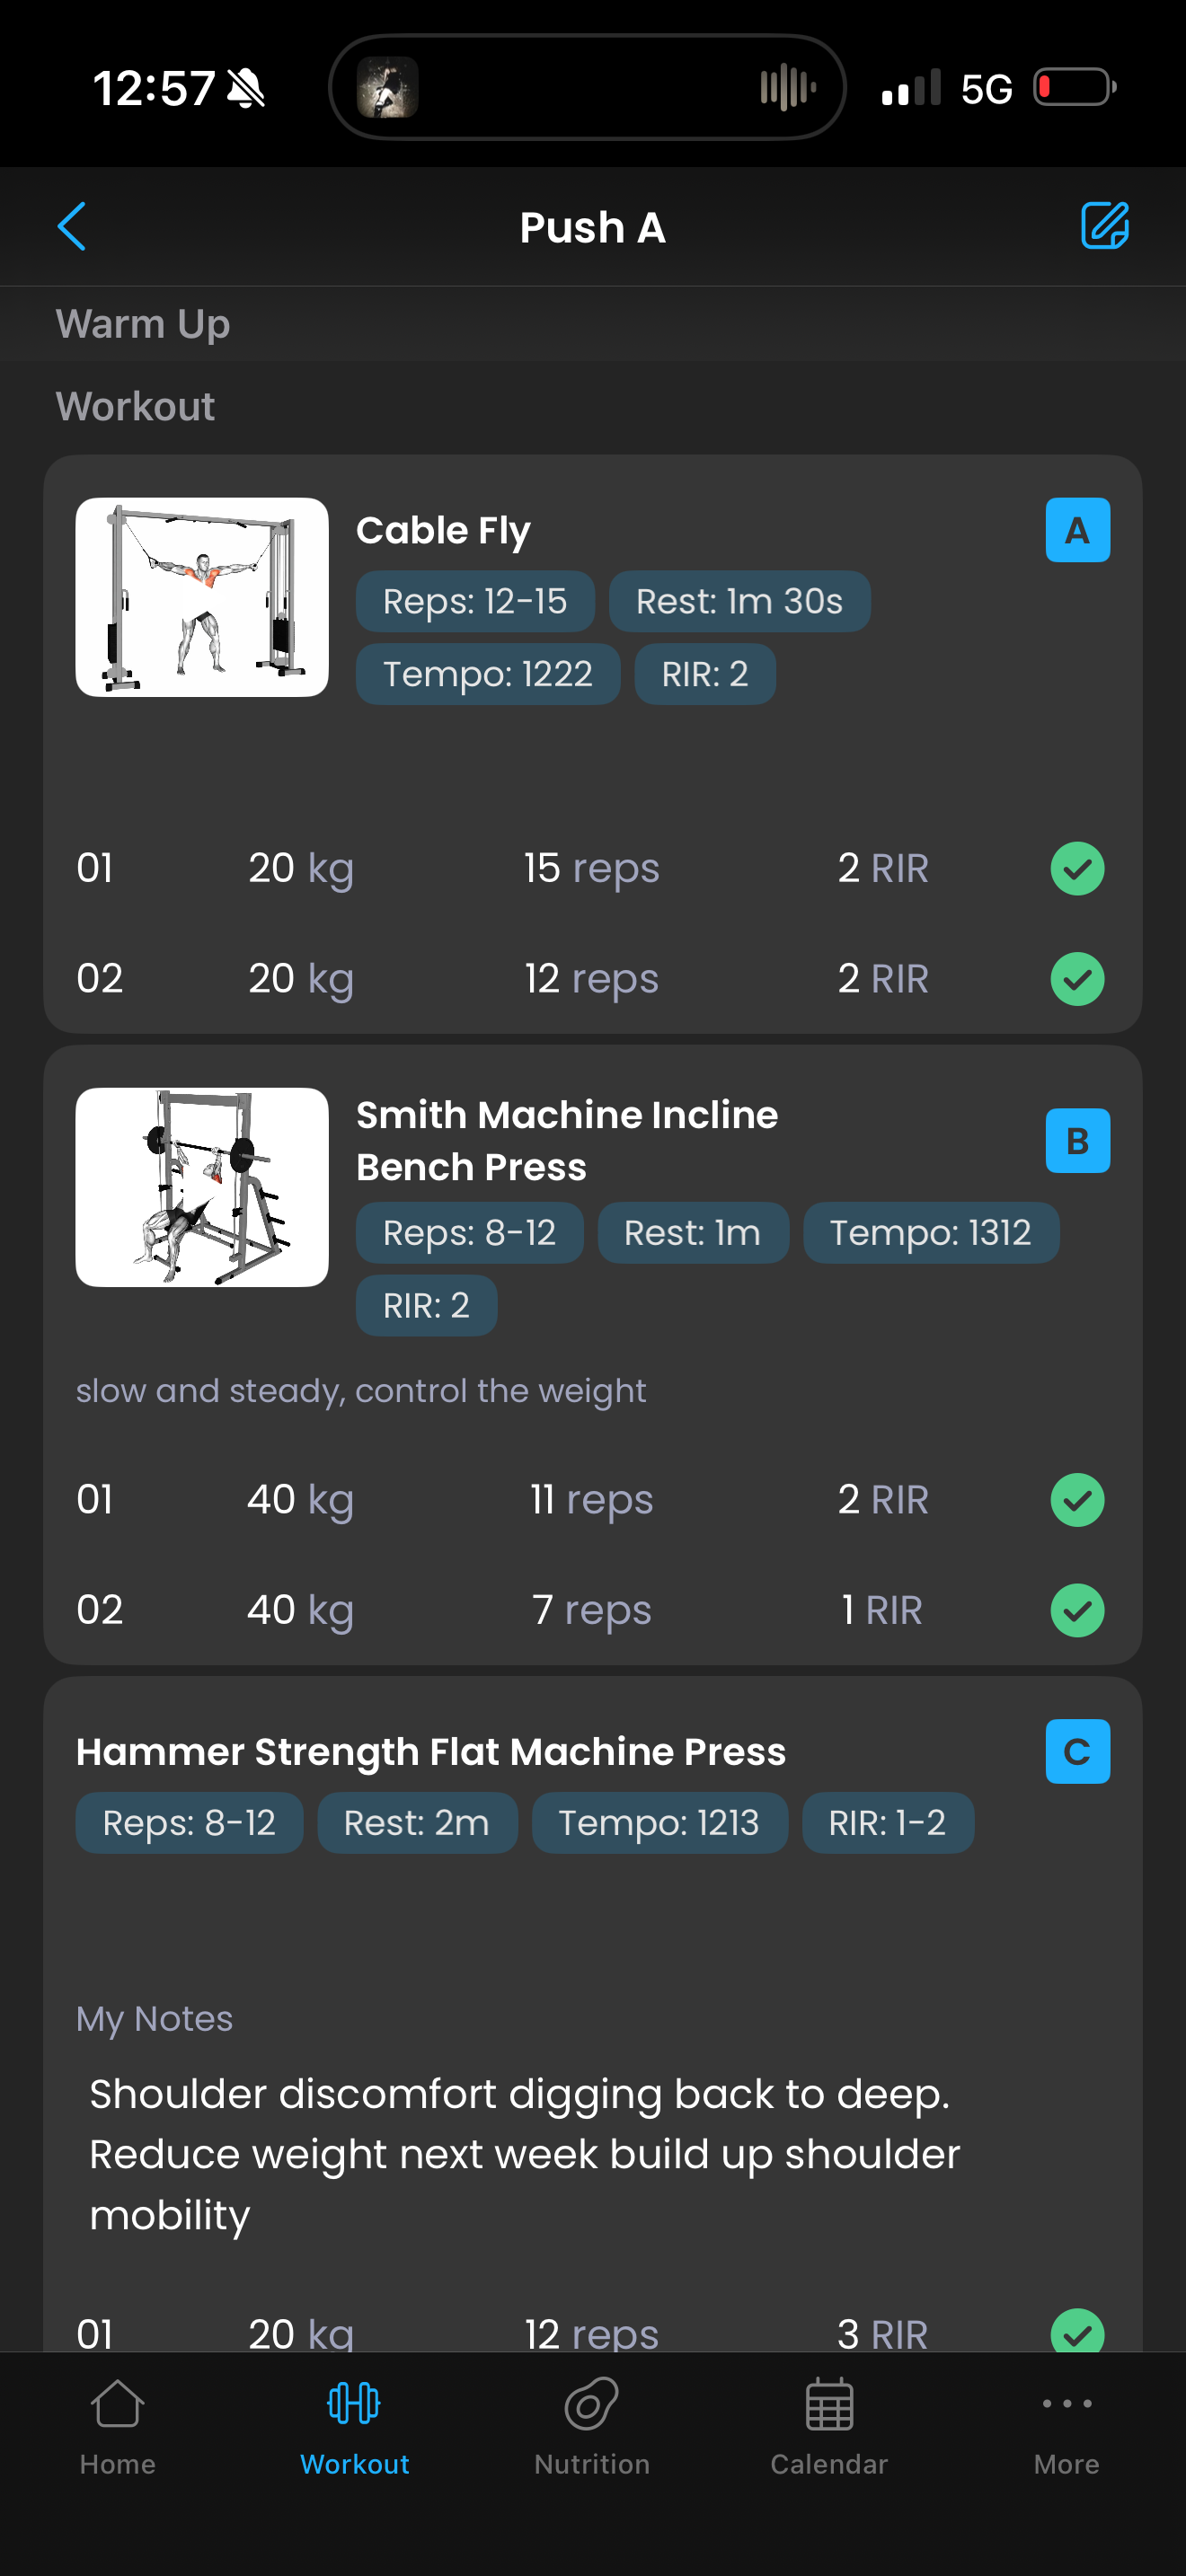Tap the Hammer Strength Flat Machine Press title
Viewport: 1186px width, 2576px height.
click(x=431, y=1751)
